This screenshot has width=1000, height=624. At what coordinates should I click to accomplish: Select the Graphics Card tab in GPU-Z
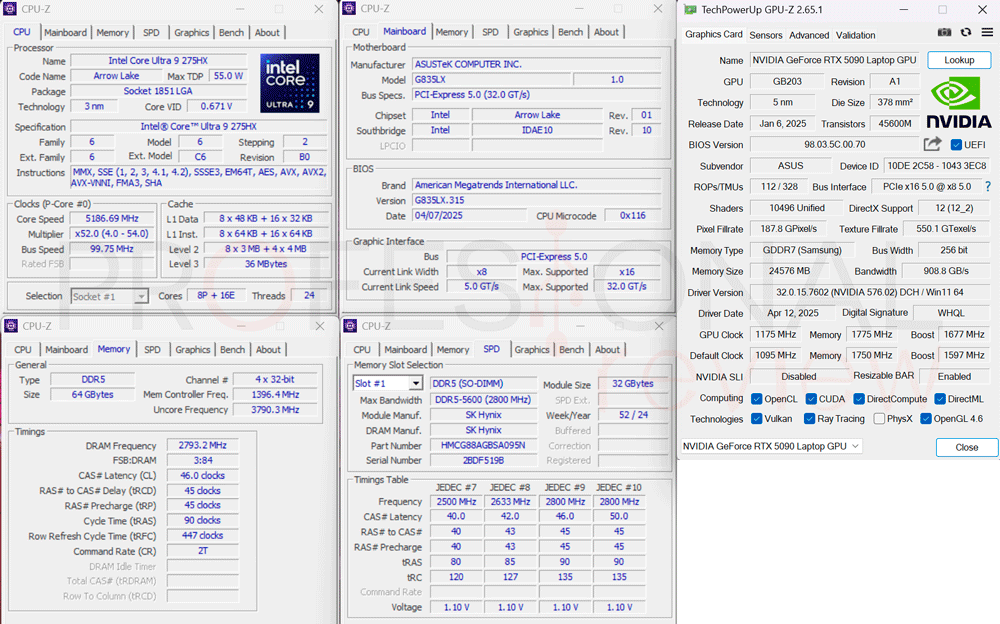pyautogui.click(x=714, y=34)
